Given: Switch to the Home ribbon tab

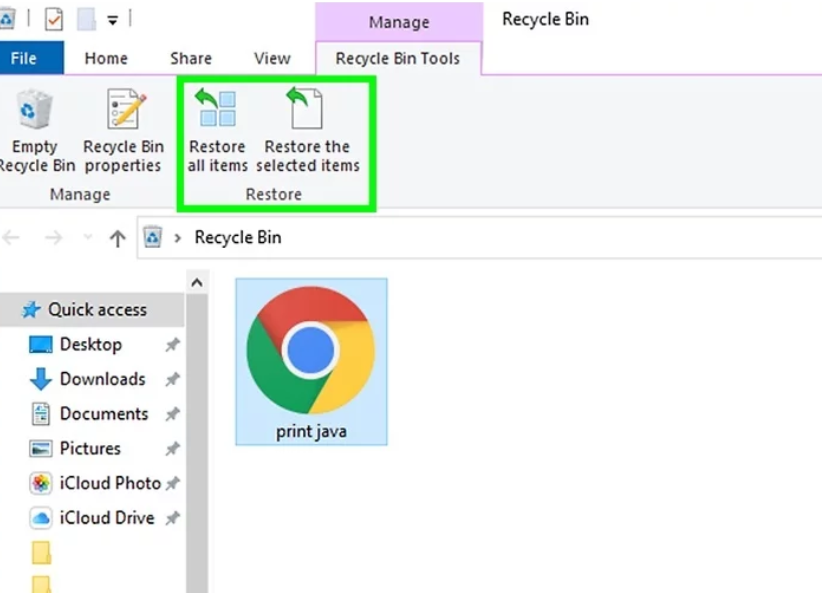Looking at the screenshot, I should tap(106, 58).
